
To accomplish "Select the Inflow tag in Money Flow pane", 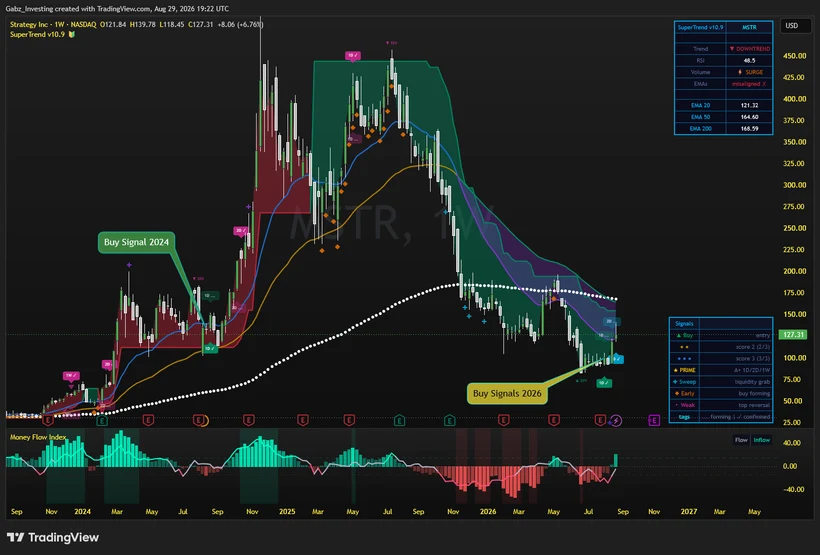I will (x=761, y=440).
